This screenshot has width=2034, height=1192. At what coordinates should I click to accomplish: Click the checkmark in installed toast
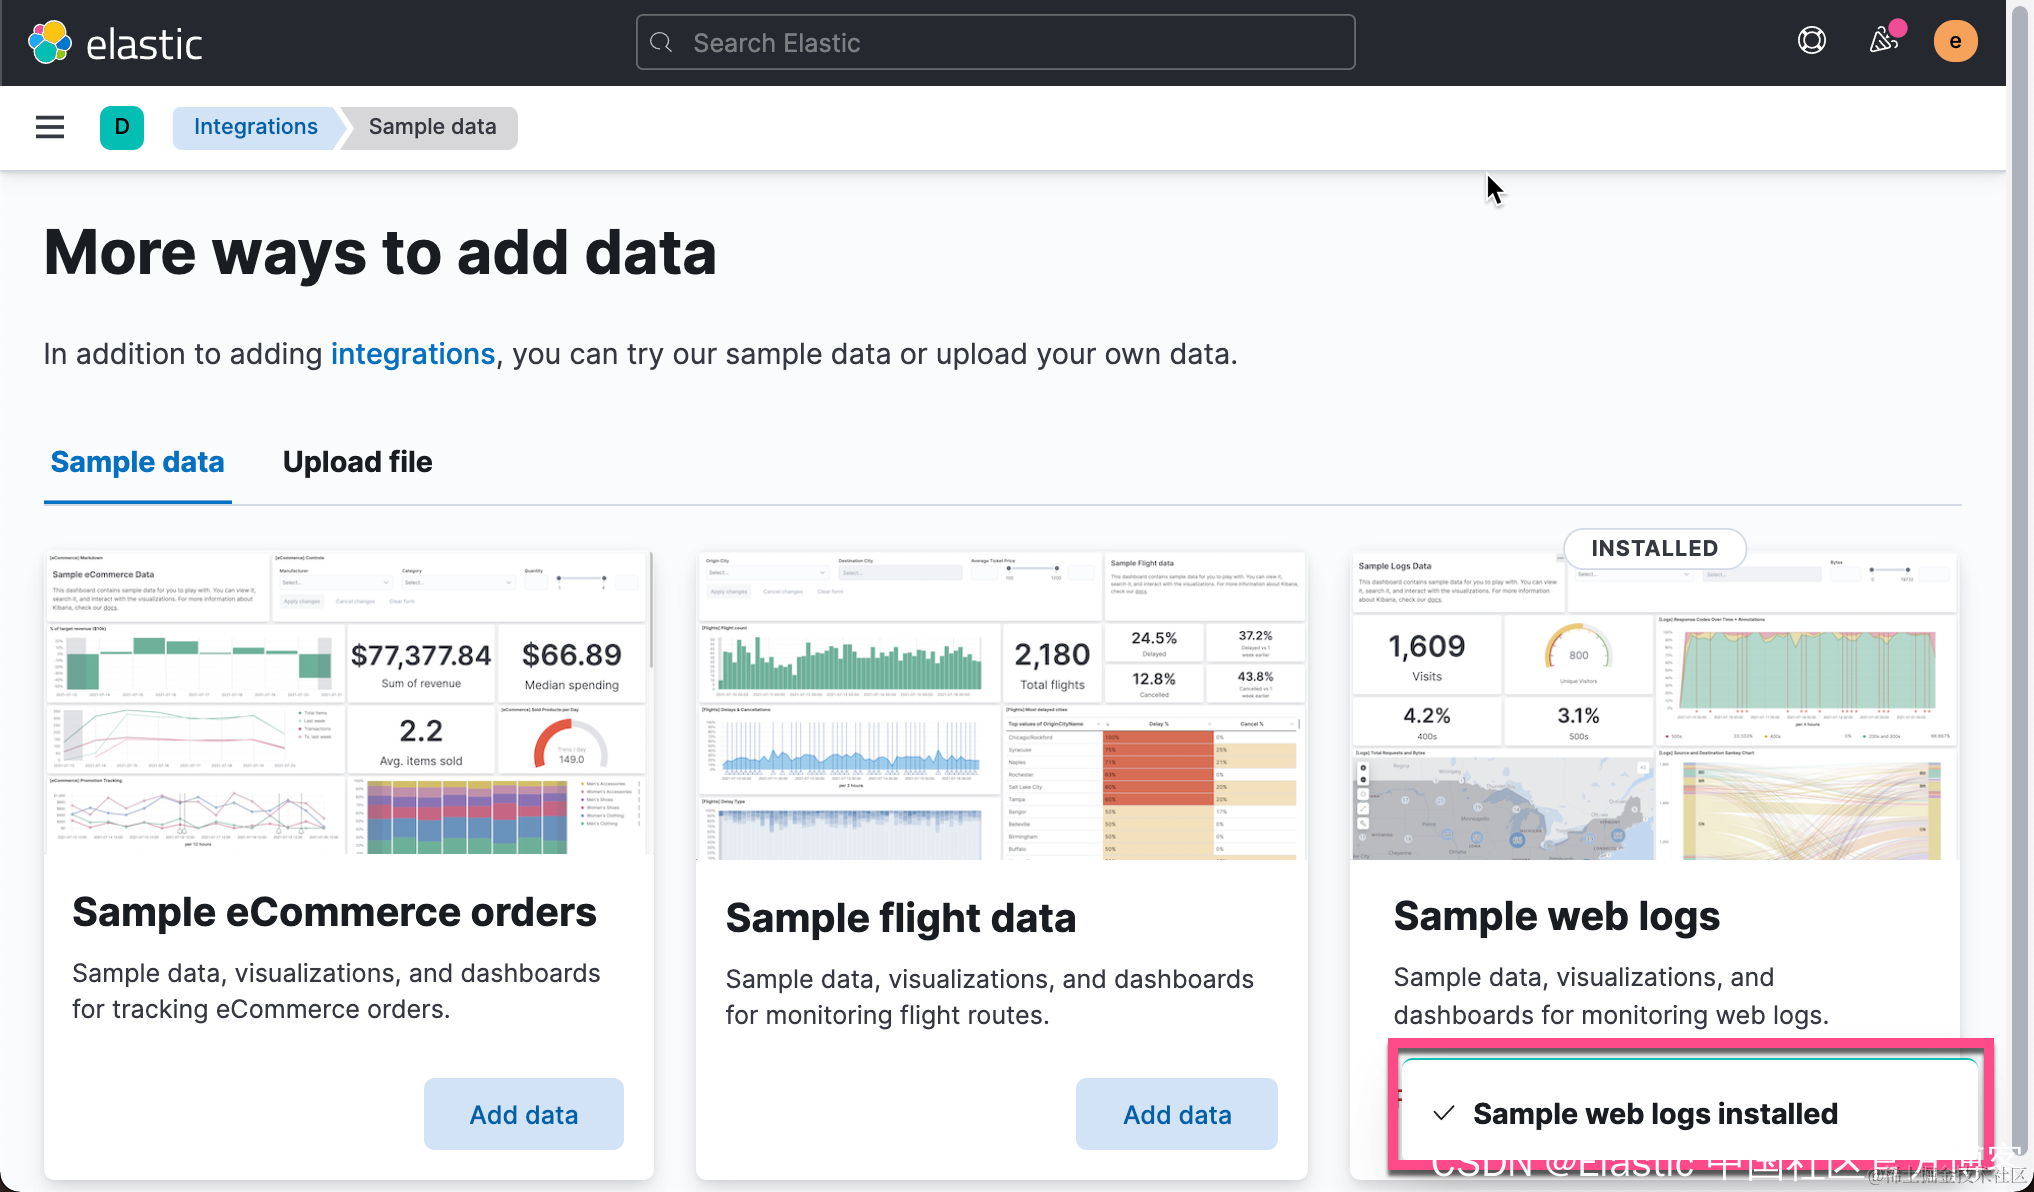pyautogui.click(x=1443, y=1113)
